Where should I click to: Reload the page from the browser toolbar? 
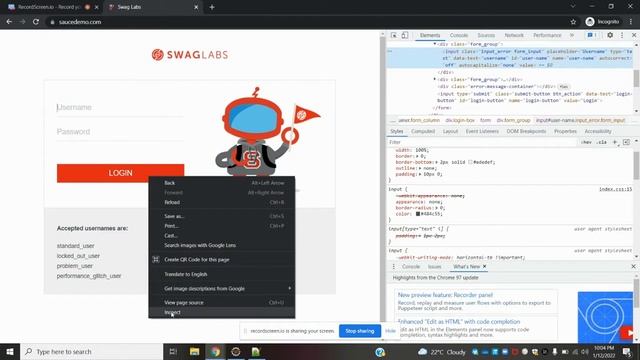click(36, 22)
